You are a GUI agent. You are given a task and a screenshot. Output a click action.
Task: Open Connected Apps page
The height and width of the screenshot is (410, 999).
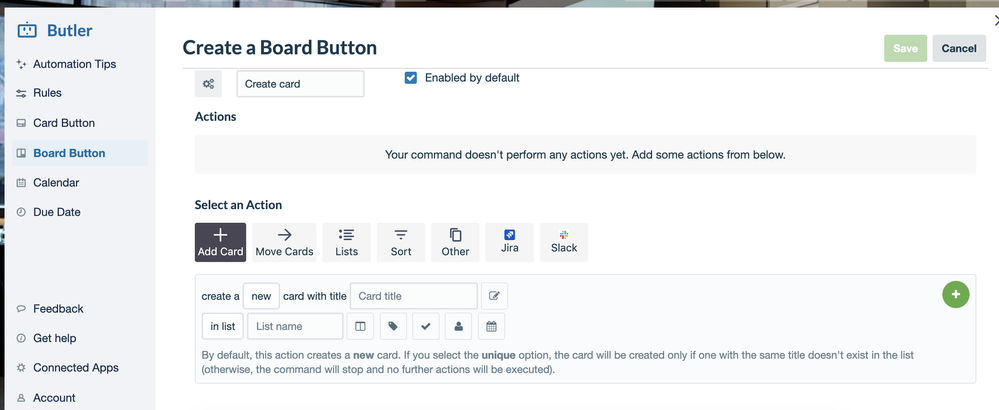coord(76,367)
